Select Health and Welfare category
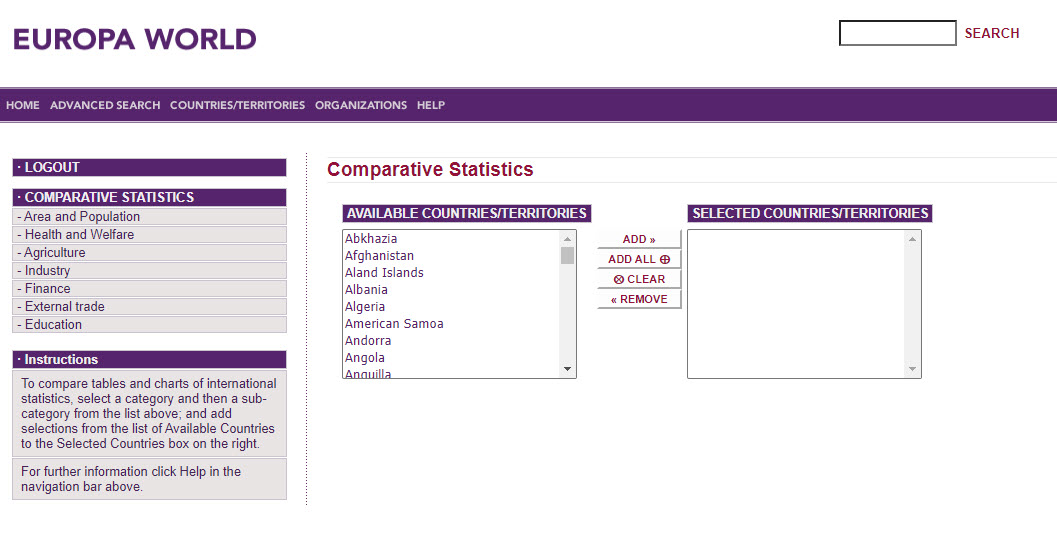 (x=150, y=235)
